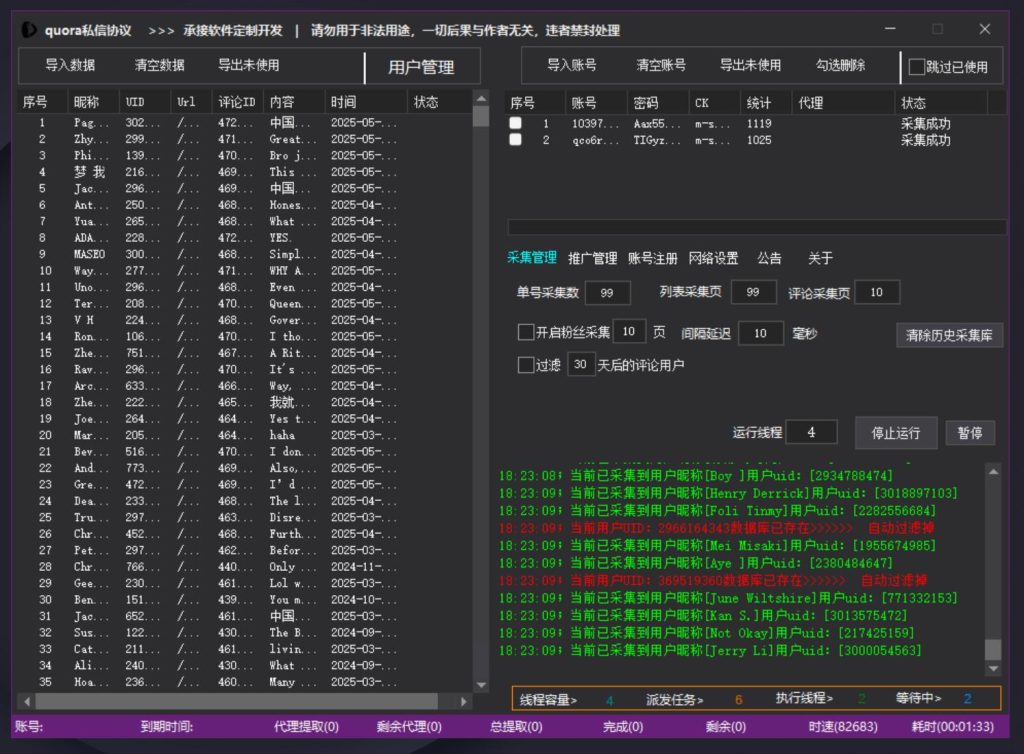Screen dimensions: 1024x754
Task: Open the 用户管理 panel
Action: pos(421,67)
